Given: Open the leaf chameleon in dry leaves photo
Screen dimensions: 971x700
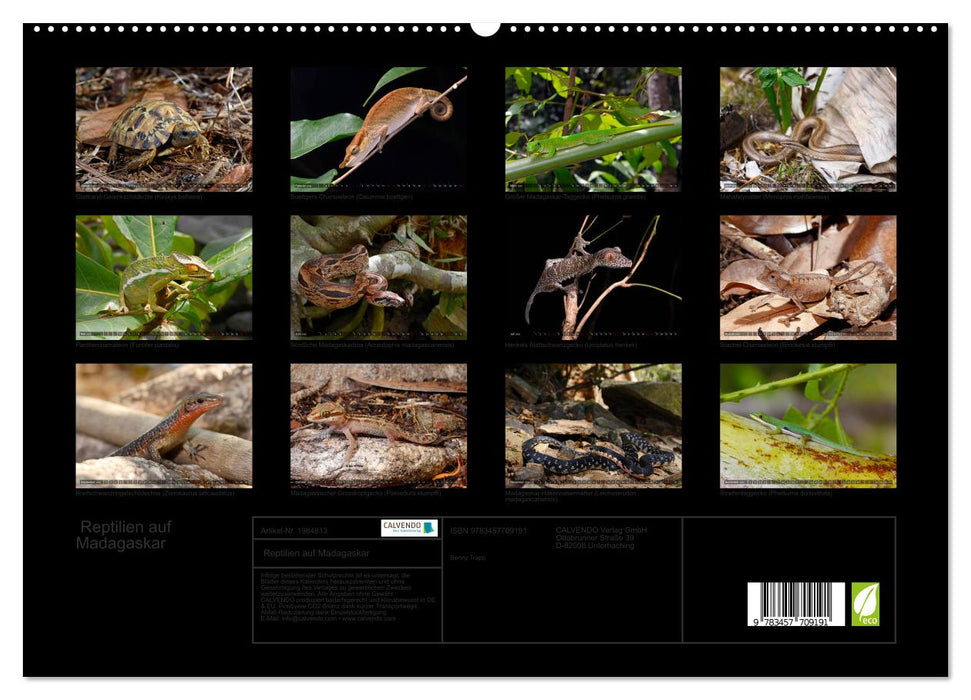Looking at the screenshot, I should [x=808, y=277].
